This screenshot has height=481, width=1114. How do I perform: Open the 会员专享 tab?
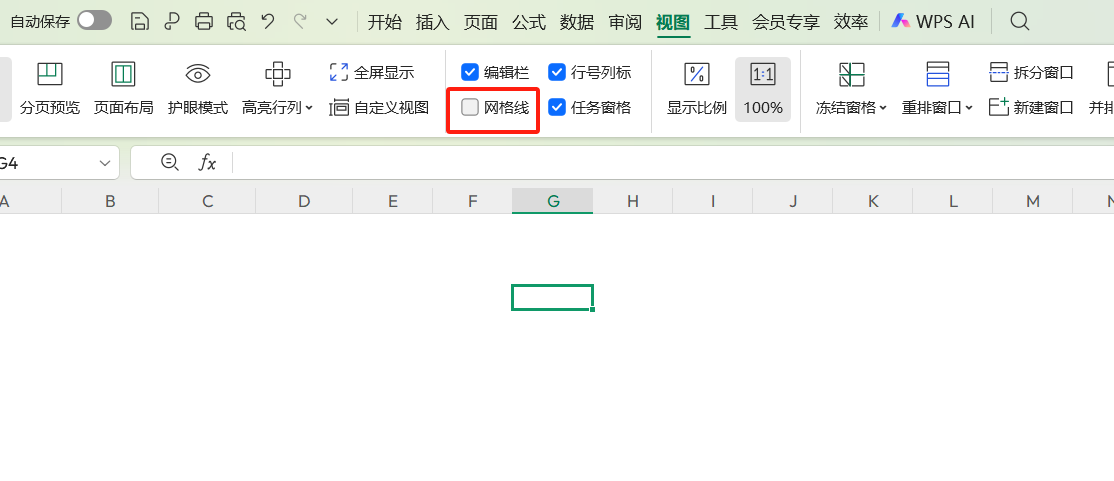[786, 22]
